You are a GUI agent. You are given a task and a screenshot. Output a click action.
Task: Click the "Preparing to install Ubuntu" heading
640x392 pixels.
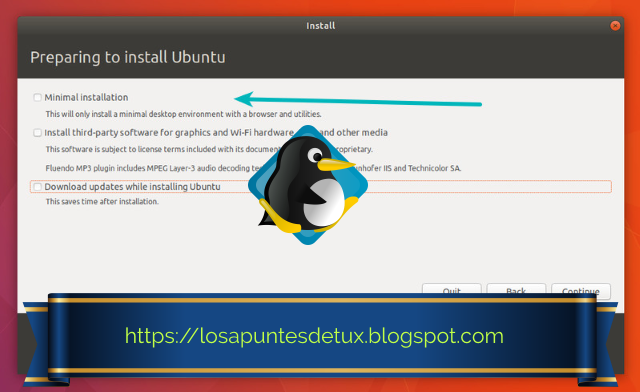pyautogui.click(x=128, y=57)
